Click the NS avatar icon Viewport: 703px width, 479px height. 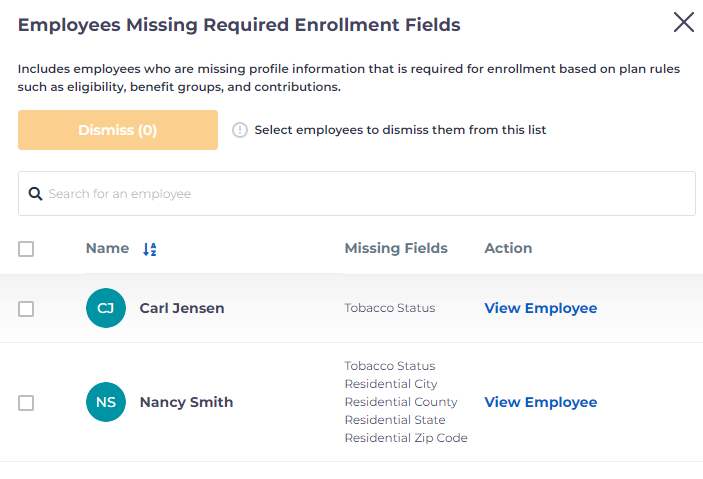pyautogui.click(x=106, y=402)
